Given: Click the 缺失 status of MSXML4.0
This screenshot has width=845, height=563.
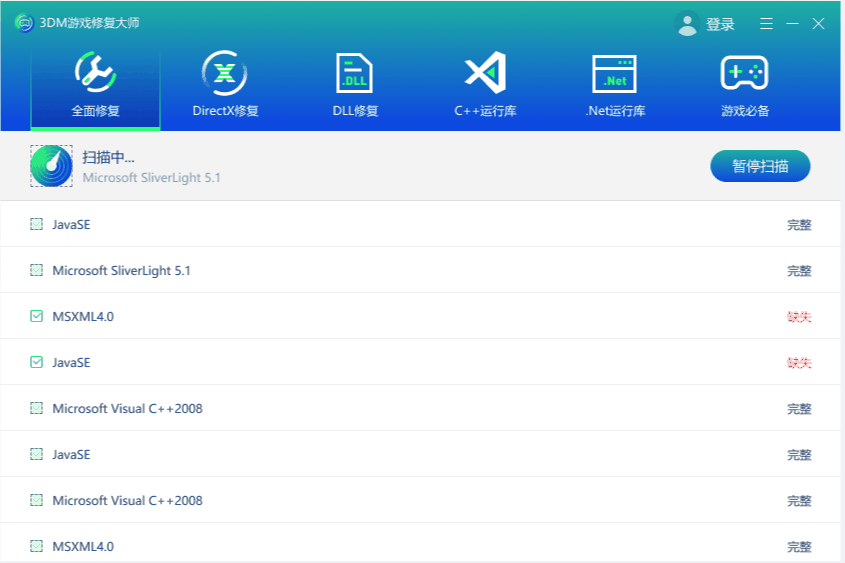Looking at the screenshot, I should tap(798, 317).
